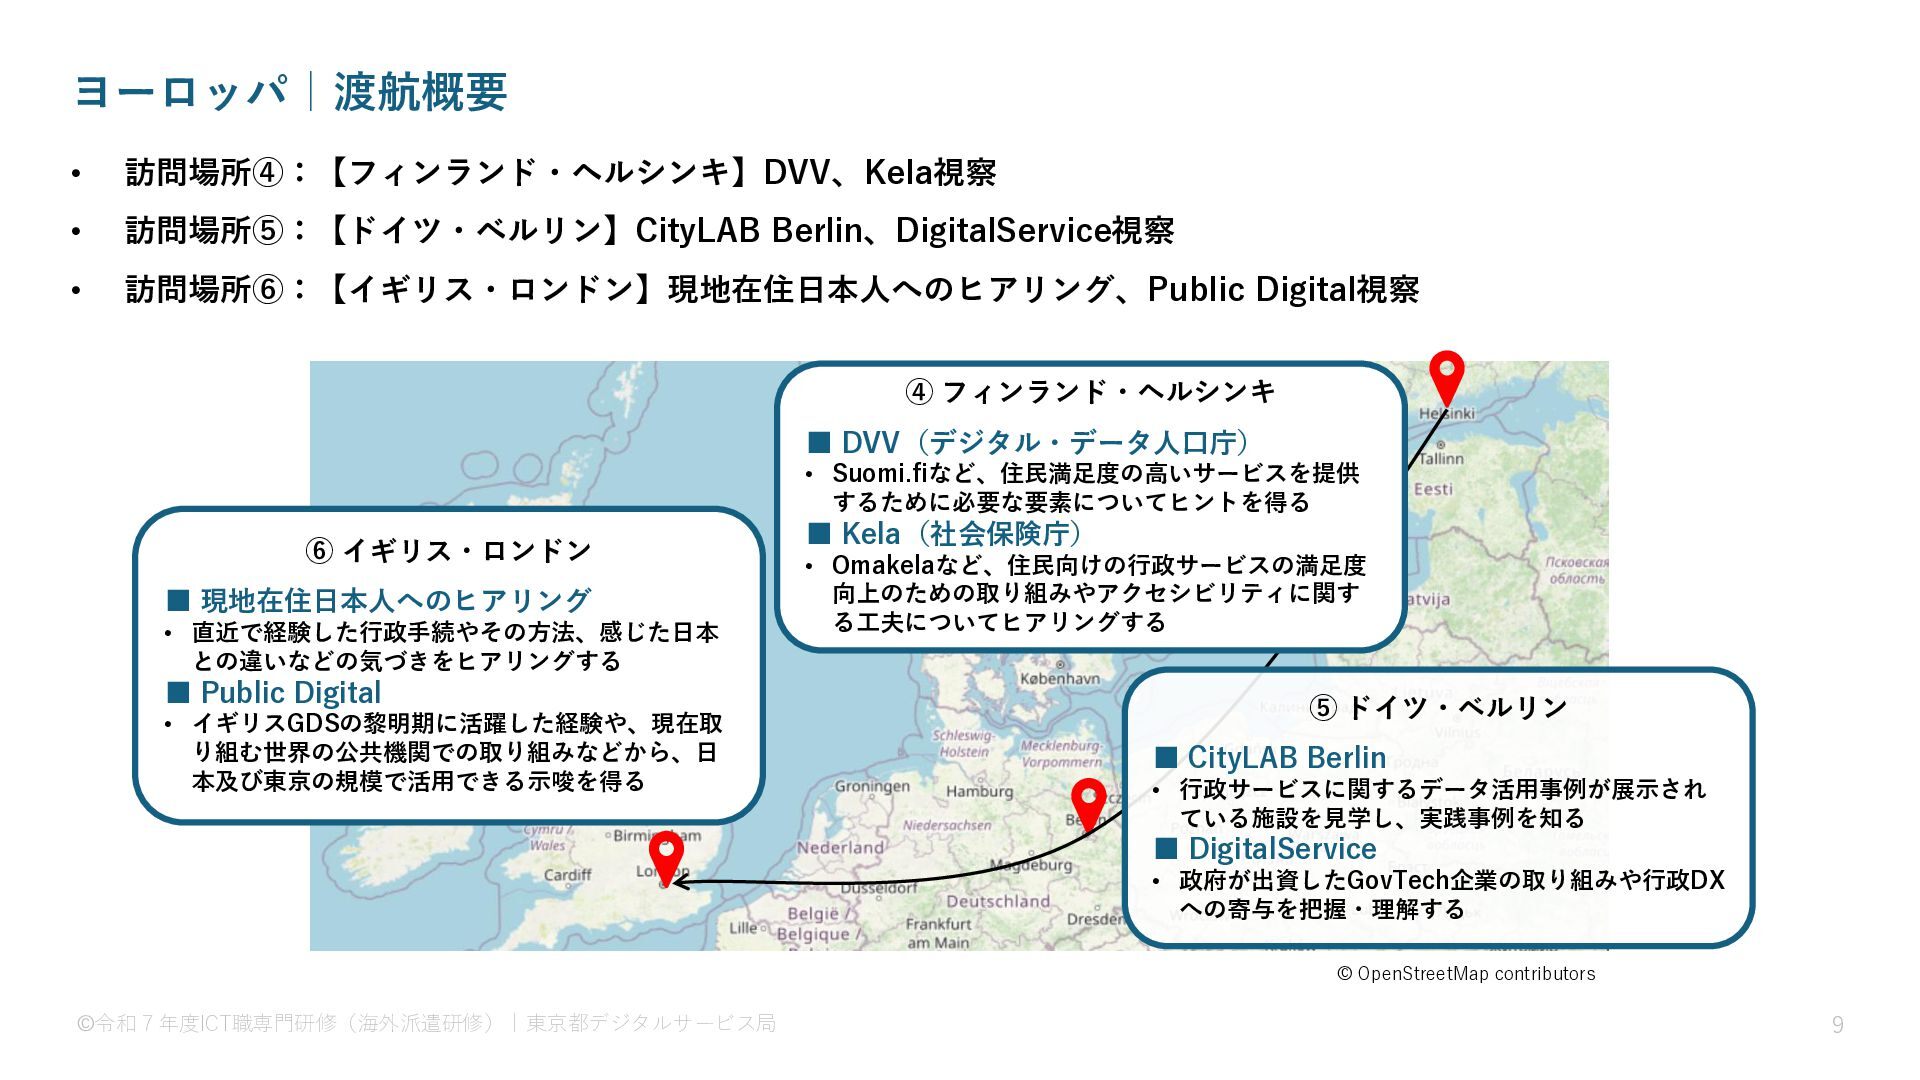Click the blue square bullet before DVV

point(819,442)
